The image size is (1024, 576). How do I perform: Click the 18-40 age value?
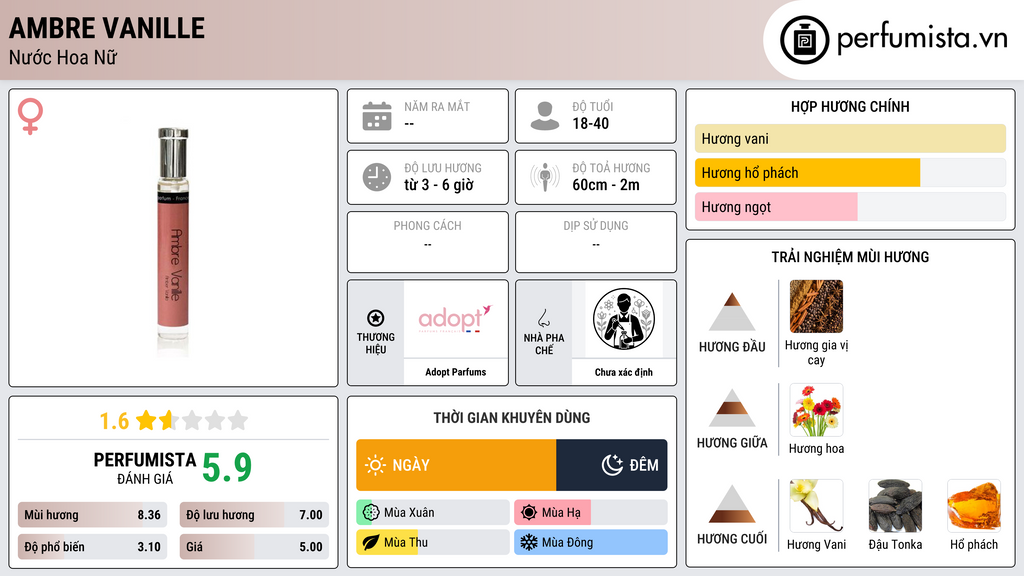(590, 123)
